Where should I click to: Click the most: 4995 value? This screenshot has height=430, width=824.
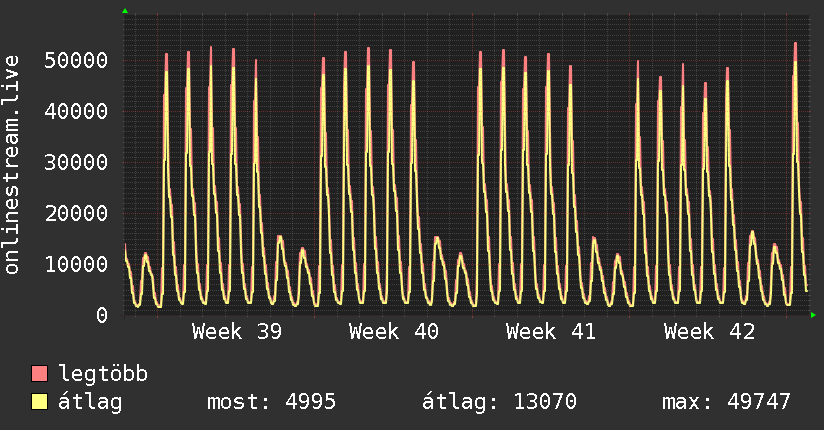(x=271, y=402)
